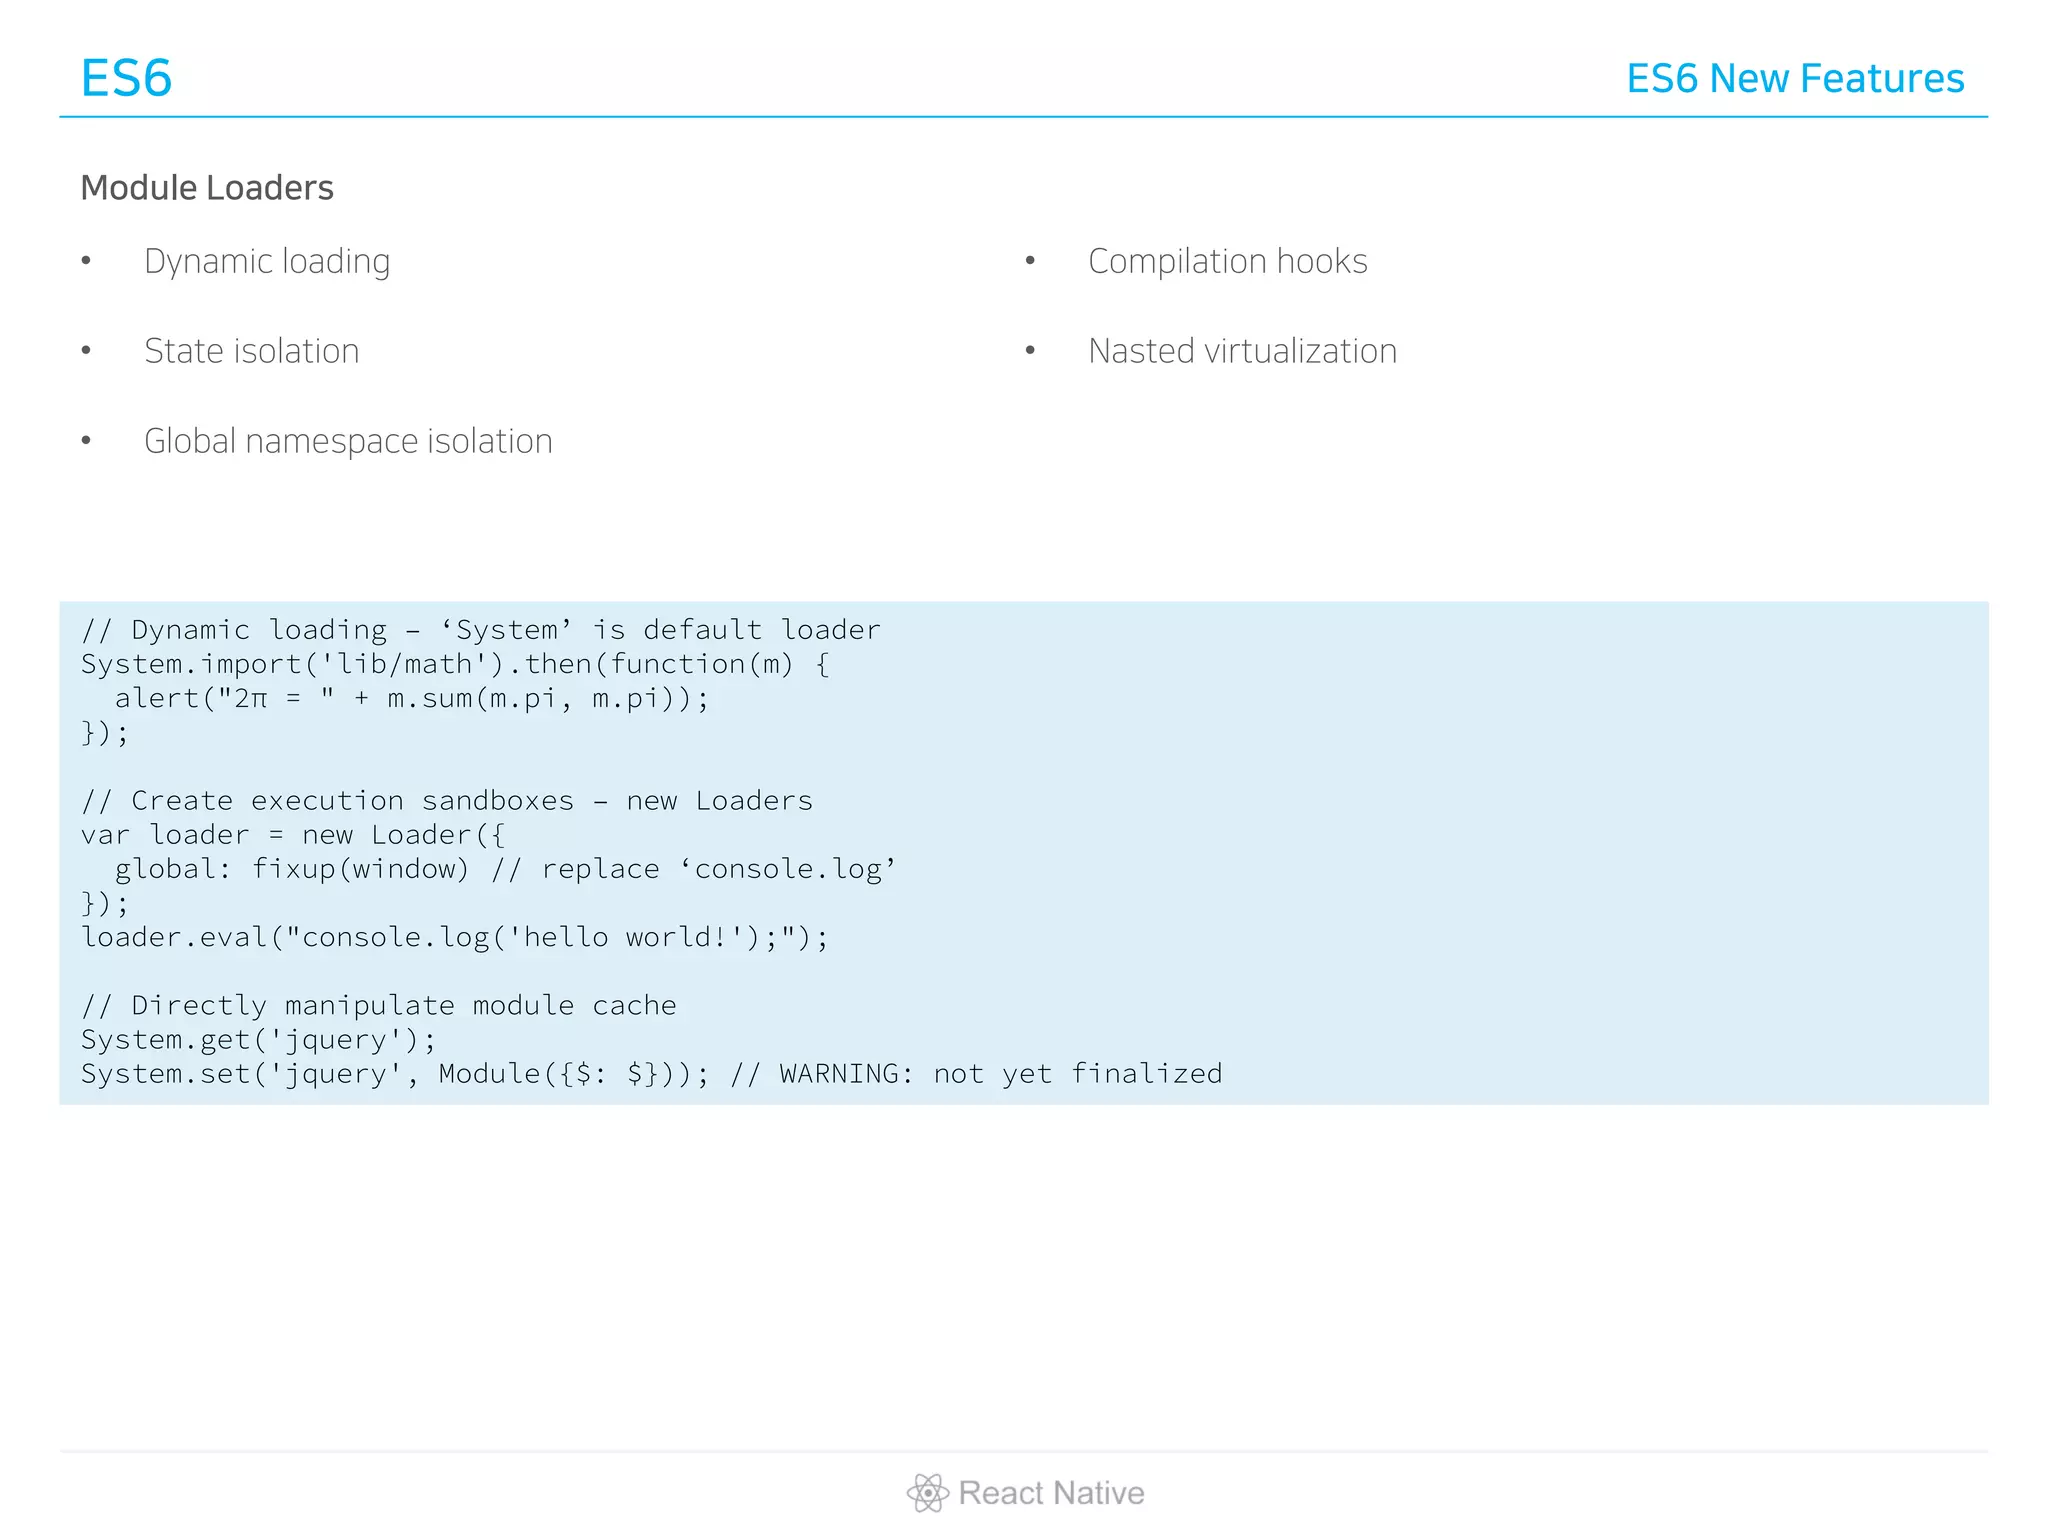Click the System.import('lib/math') code line
The image size is (2048, 1536).
click(455, 664)
